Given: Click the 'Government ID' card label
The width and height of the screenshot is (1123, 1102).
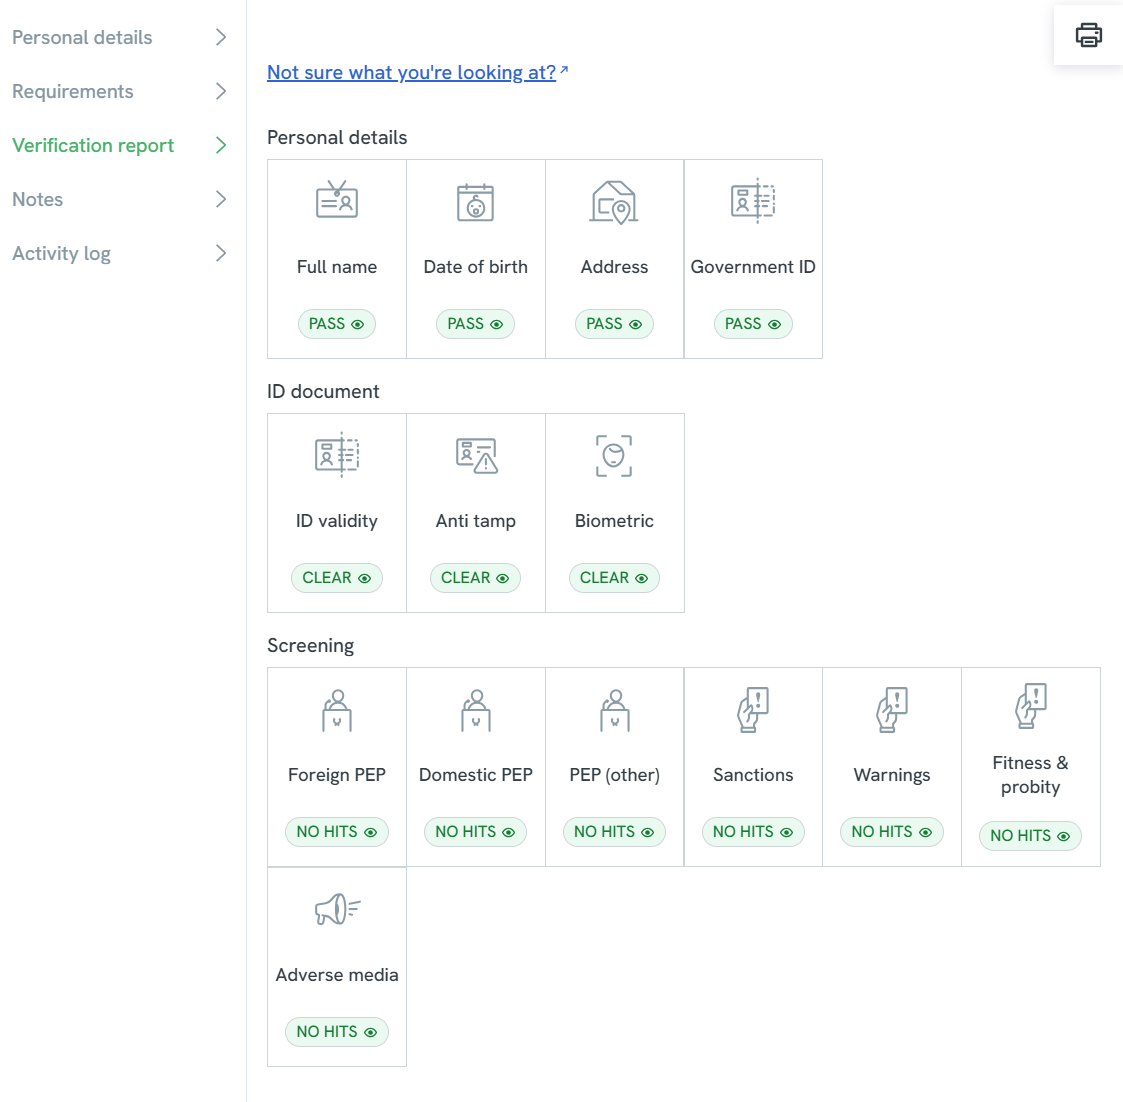Looking at the screenshot, I should coord(753,267).
